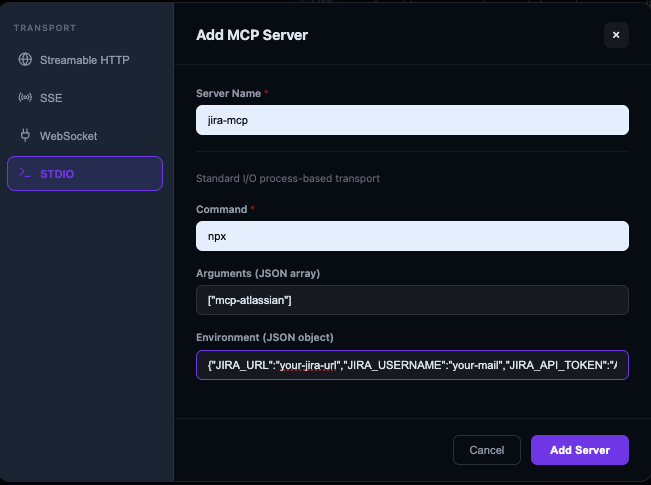This screenshot has width=651, height=485.
Task: Select the Streamable HTTP transport option
Action: tap(85, 60)
